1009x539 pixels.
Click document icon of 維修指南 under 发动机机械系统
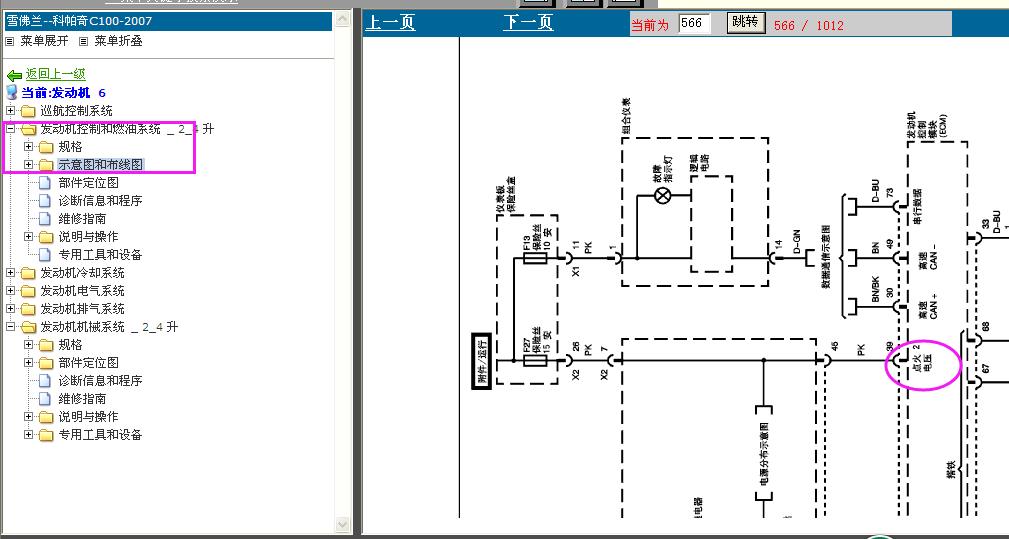coord(44,399)
